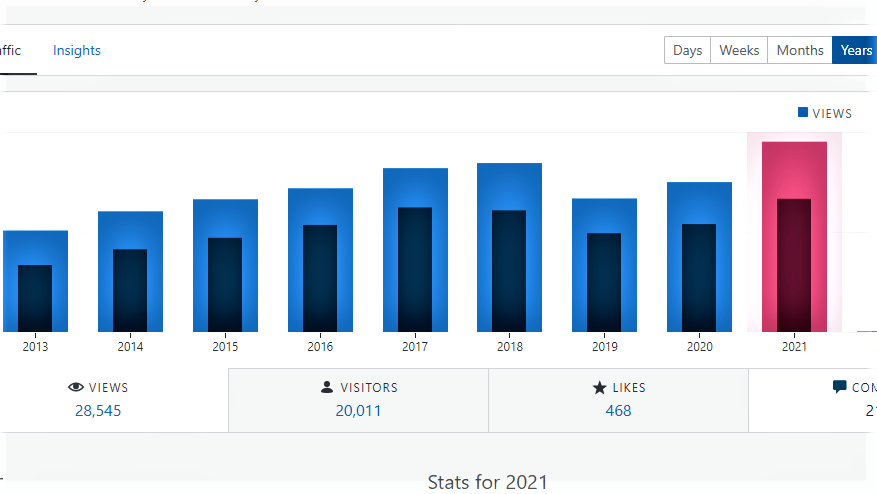The width and height of the screenshot is (877, 494).
Task: Select the 2021 highlighted pink bar
Action: 794,237
